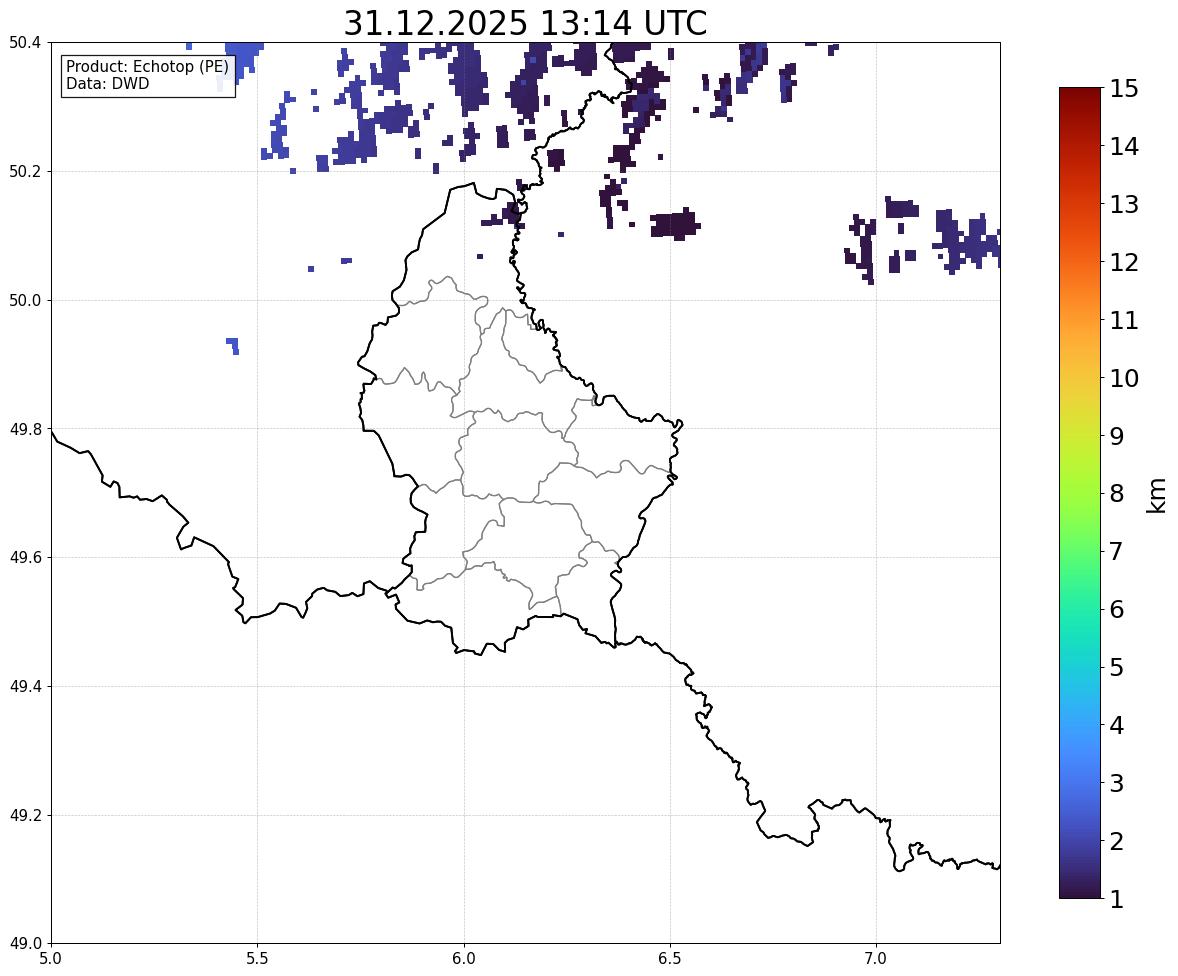This screenshot has height=976, width=1178.
Task: Click the latitude axis label '50.2'
Action: click(x=25, y=171)
